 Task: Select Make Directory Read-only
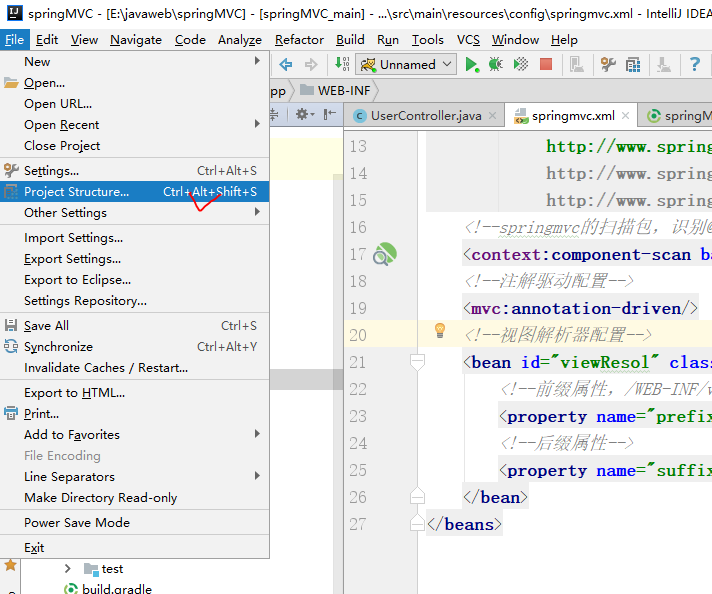[x=134, y=497]
